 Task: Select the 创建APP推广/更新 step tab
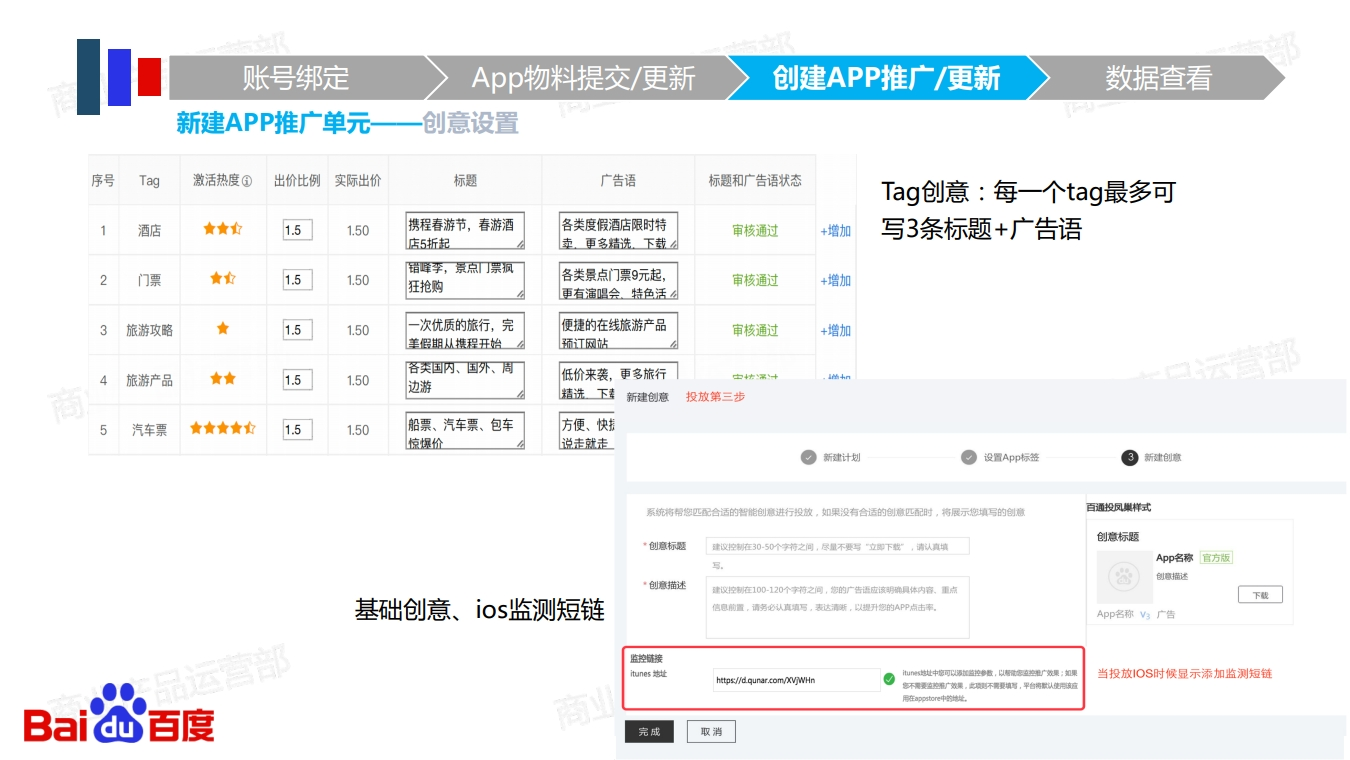(x=886, y=78)
